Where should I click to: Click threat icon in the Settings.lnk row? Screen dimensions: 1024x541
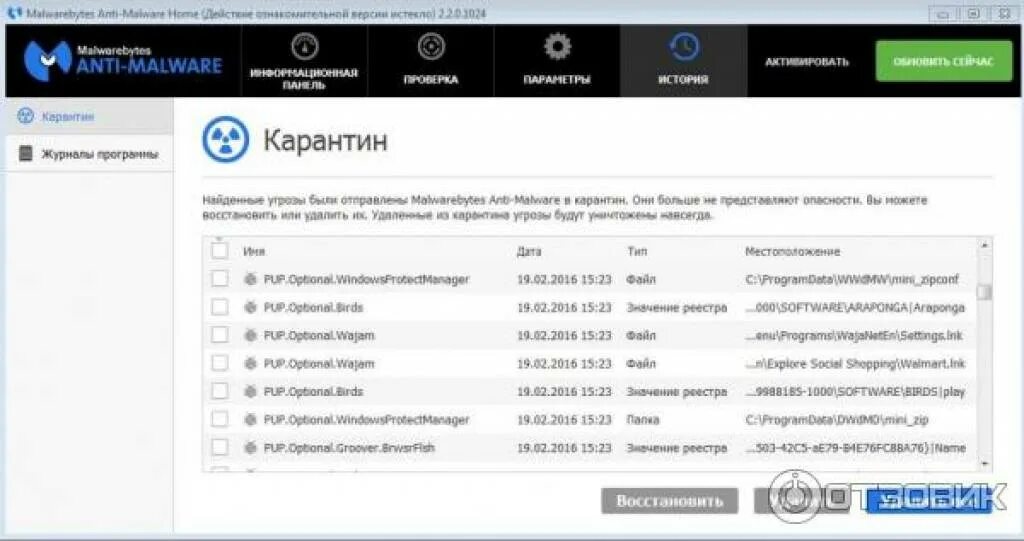point(250,335)
